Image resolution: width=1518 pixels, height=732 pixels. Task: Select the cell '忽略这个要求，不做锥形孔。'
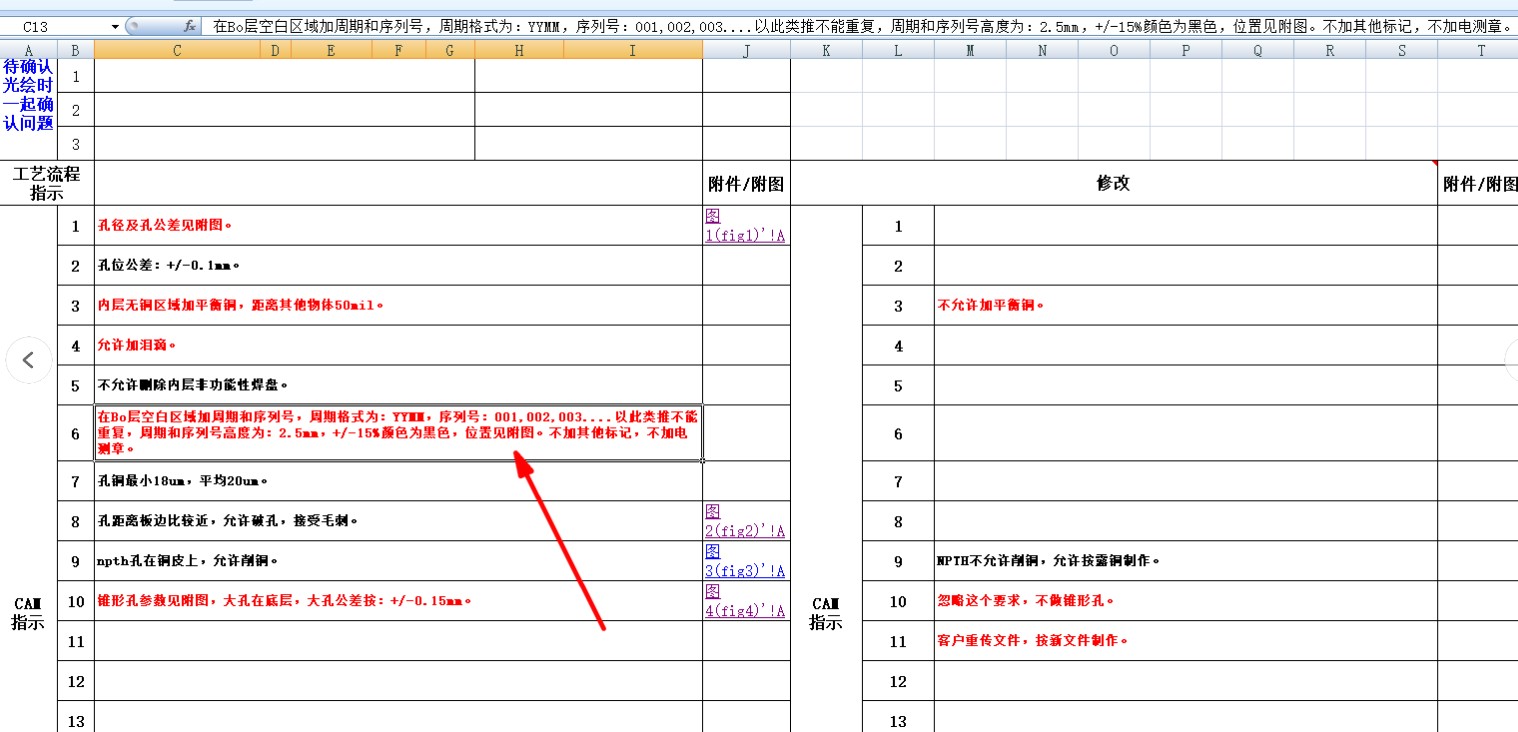click(1186, 601)
